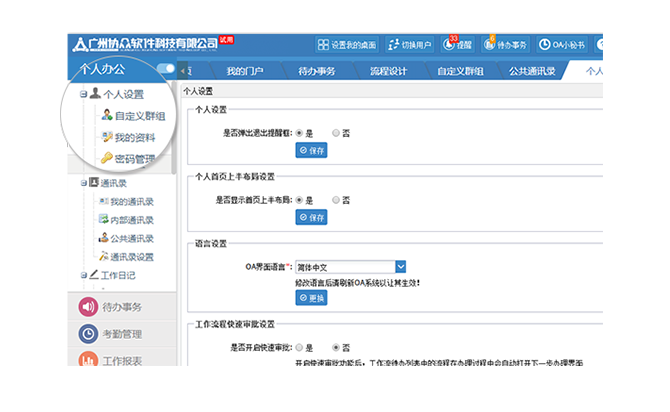Select 否 for 是否弹出退出提醒框
Image resolution: width=670 pixels, height=412 pixels.
(336, 132)
